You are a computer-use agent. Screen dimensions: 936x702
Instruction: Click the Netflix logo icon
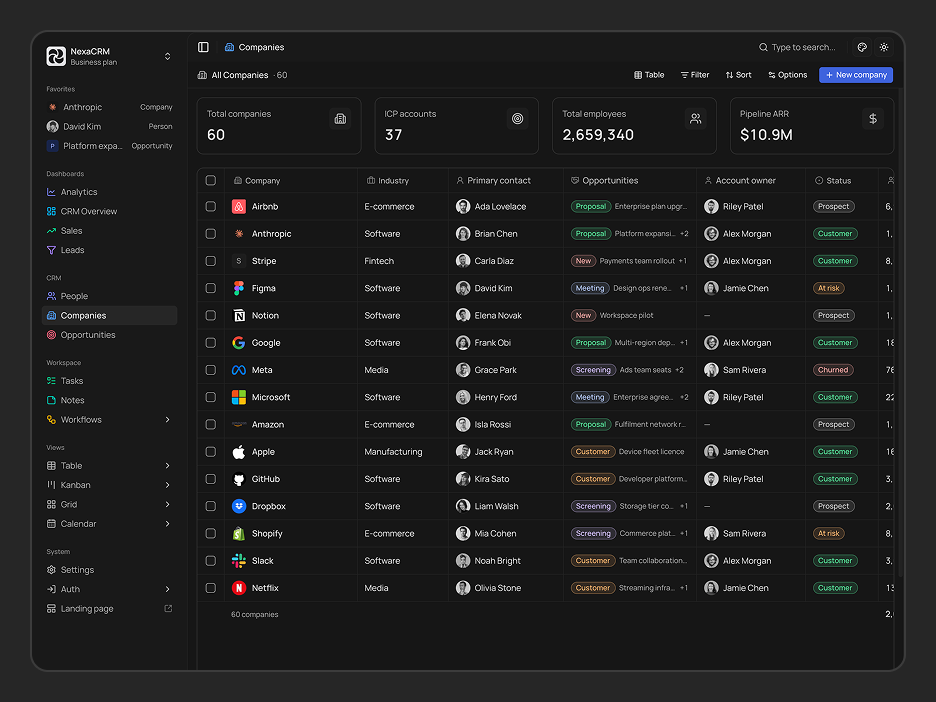(x=239, y=588)
